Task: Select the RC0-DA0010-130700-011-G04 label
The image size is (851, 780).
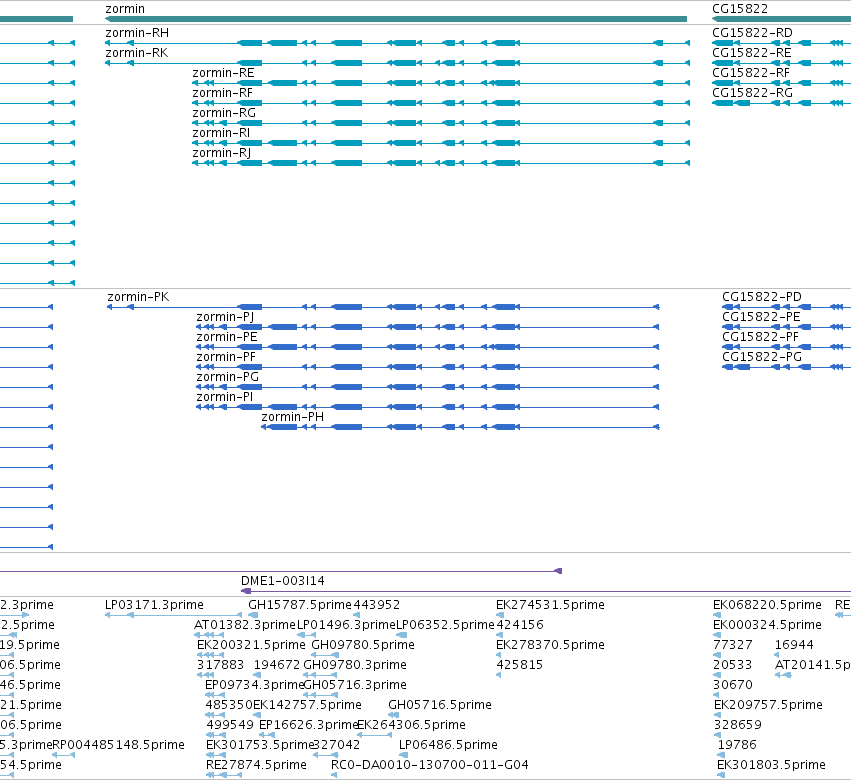Action: click(430, 765)
